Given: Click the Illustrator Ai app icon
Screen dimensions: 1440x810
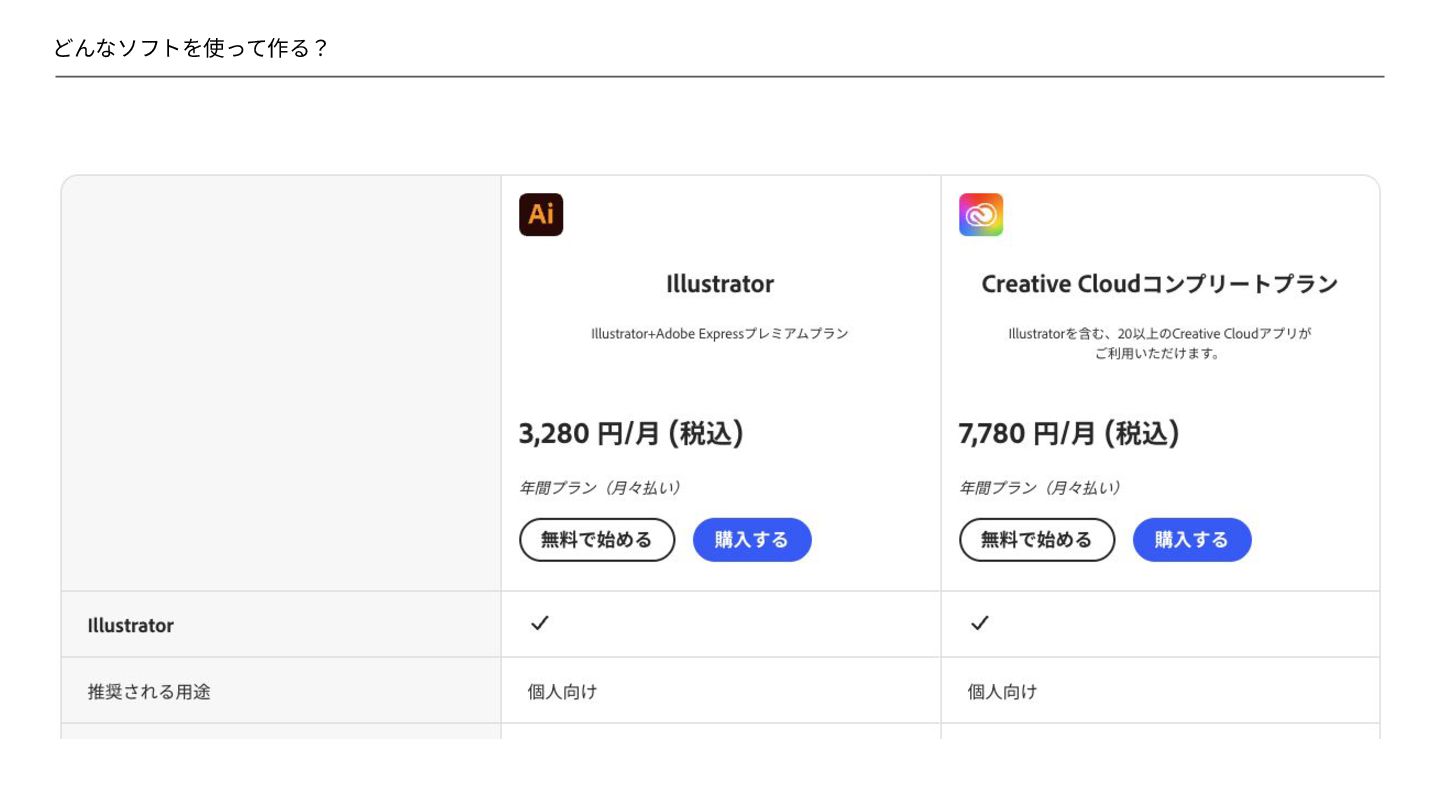Looking at the screenshot, I should (541, 214).
